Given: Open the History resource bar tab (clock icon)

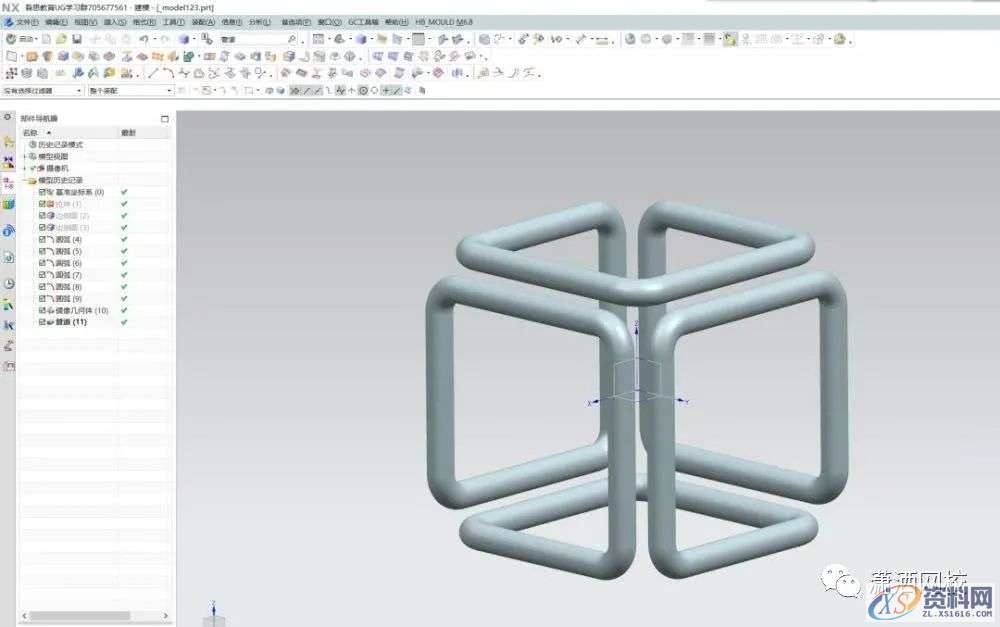Looking at the screenshot, I should coord(9,283).
